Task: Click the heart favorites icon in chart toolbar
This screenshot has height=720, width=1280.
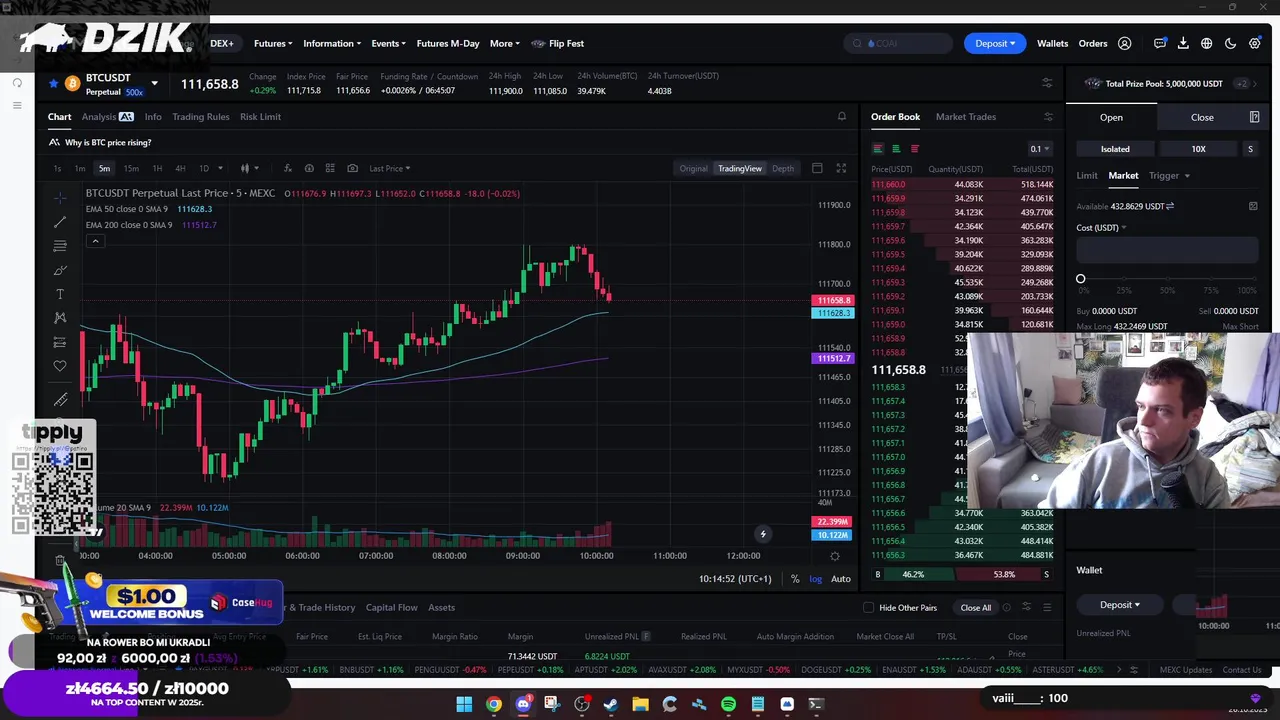Action: (x=60, y=366)
